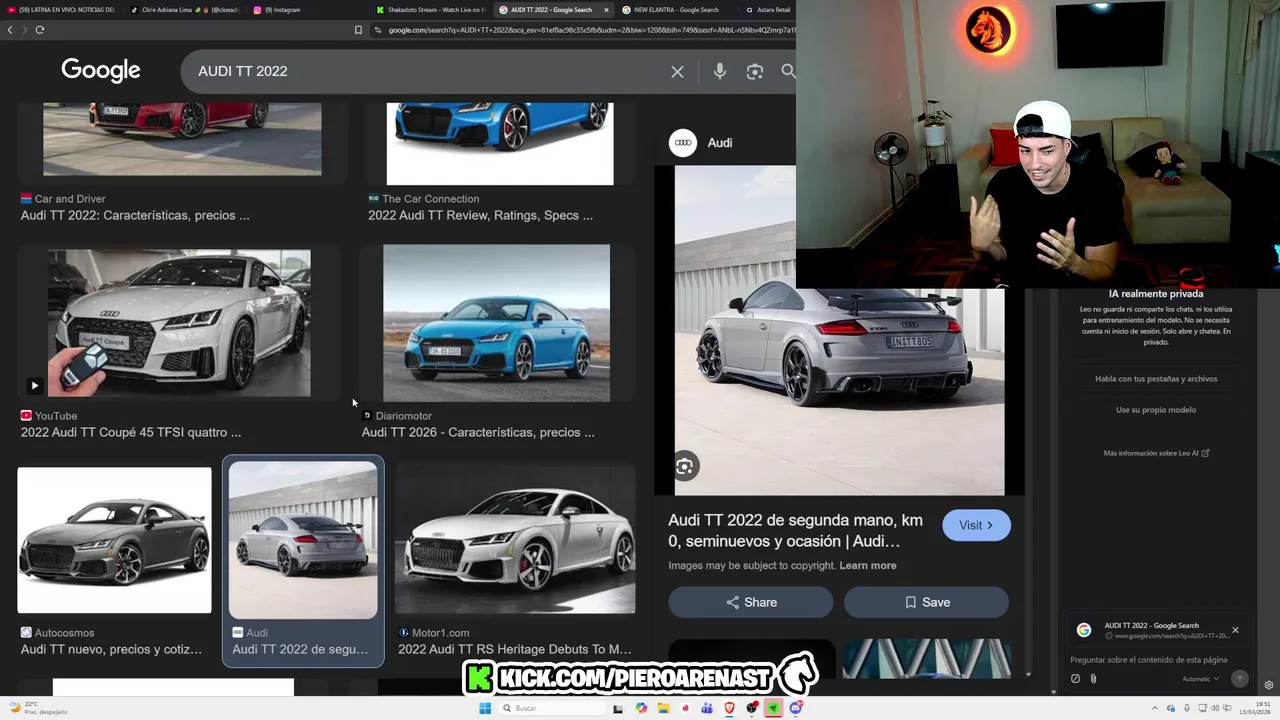This screenshot has width=1280, height=720.
Task: Open Audi TT nuevo, precios y cotiz title
Action: pyautogui.click(x=111, y=649)
